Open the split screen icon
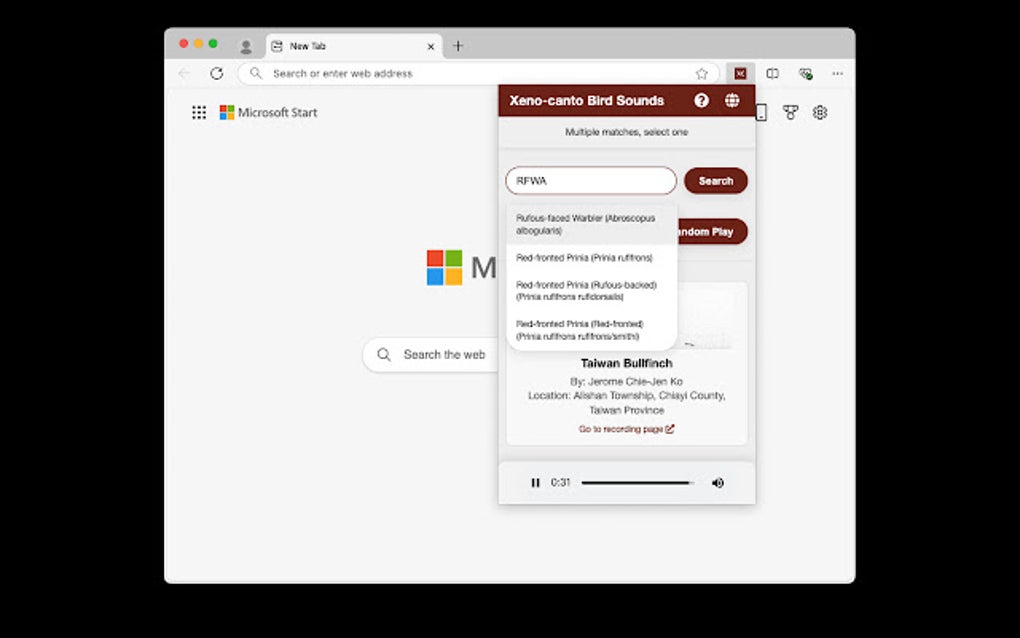This screenshot has height=638, width=1020. tap(772, 73)
